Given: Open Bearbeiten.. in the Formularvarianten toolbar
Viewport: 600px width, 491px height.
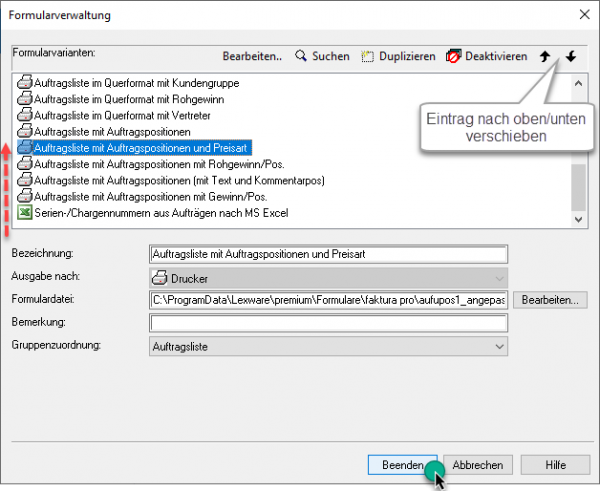Looking at the screenshot, I should coord(252,56).
